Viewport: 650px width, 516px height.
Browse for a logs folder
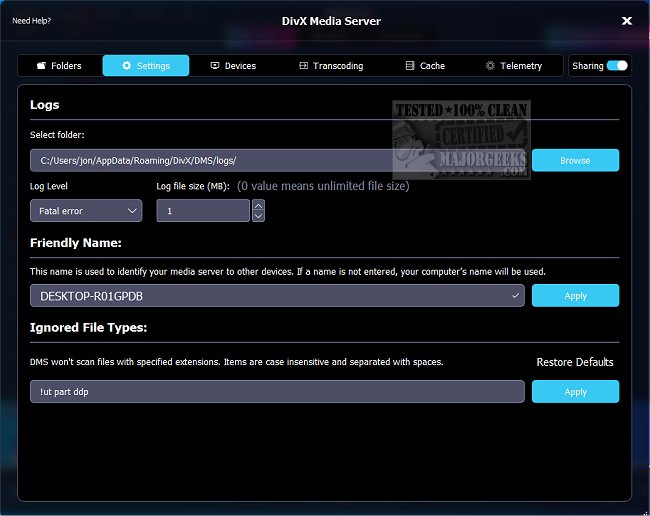[575, 160]
